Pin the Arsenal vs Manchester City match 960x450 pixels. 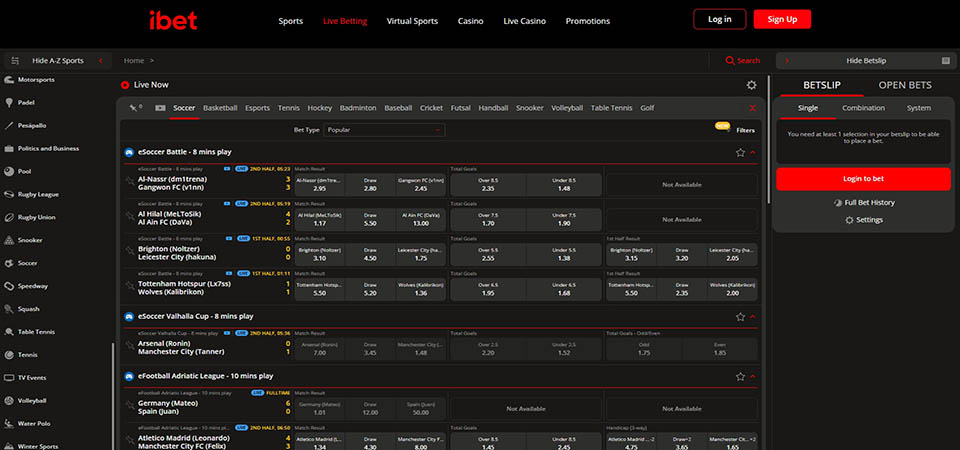point(129,346)
